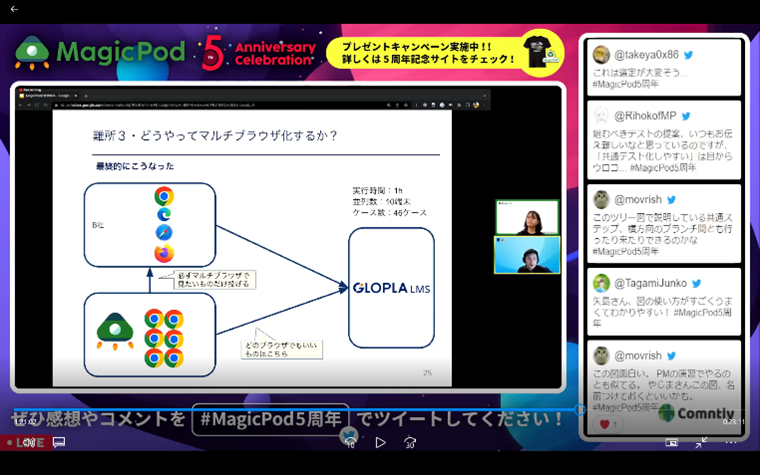Viewport: 760px width, 475px height.
Task: Go back using the top-left arrow
Action: tap(14, 9)
